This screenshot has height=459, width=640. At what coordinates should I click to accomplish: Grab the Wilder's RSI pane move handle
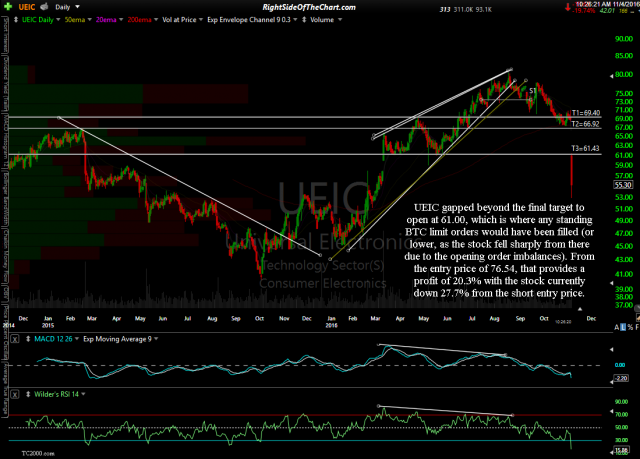pyautogui.click(x=28, y=394)
